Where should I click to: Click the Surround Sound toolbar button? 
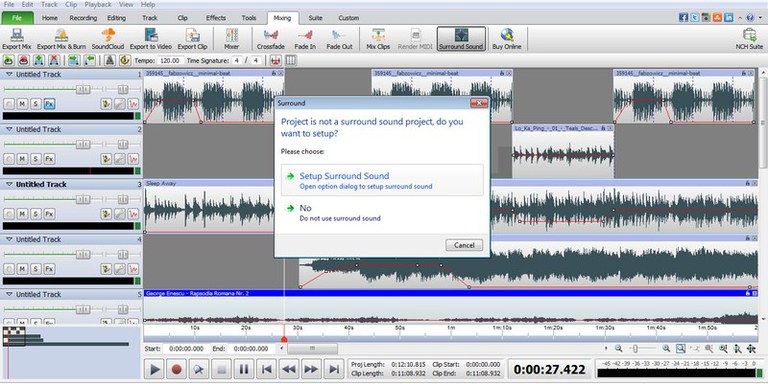[461, 39]
